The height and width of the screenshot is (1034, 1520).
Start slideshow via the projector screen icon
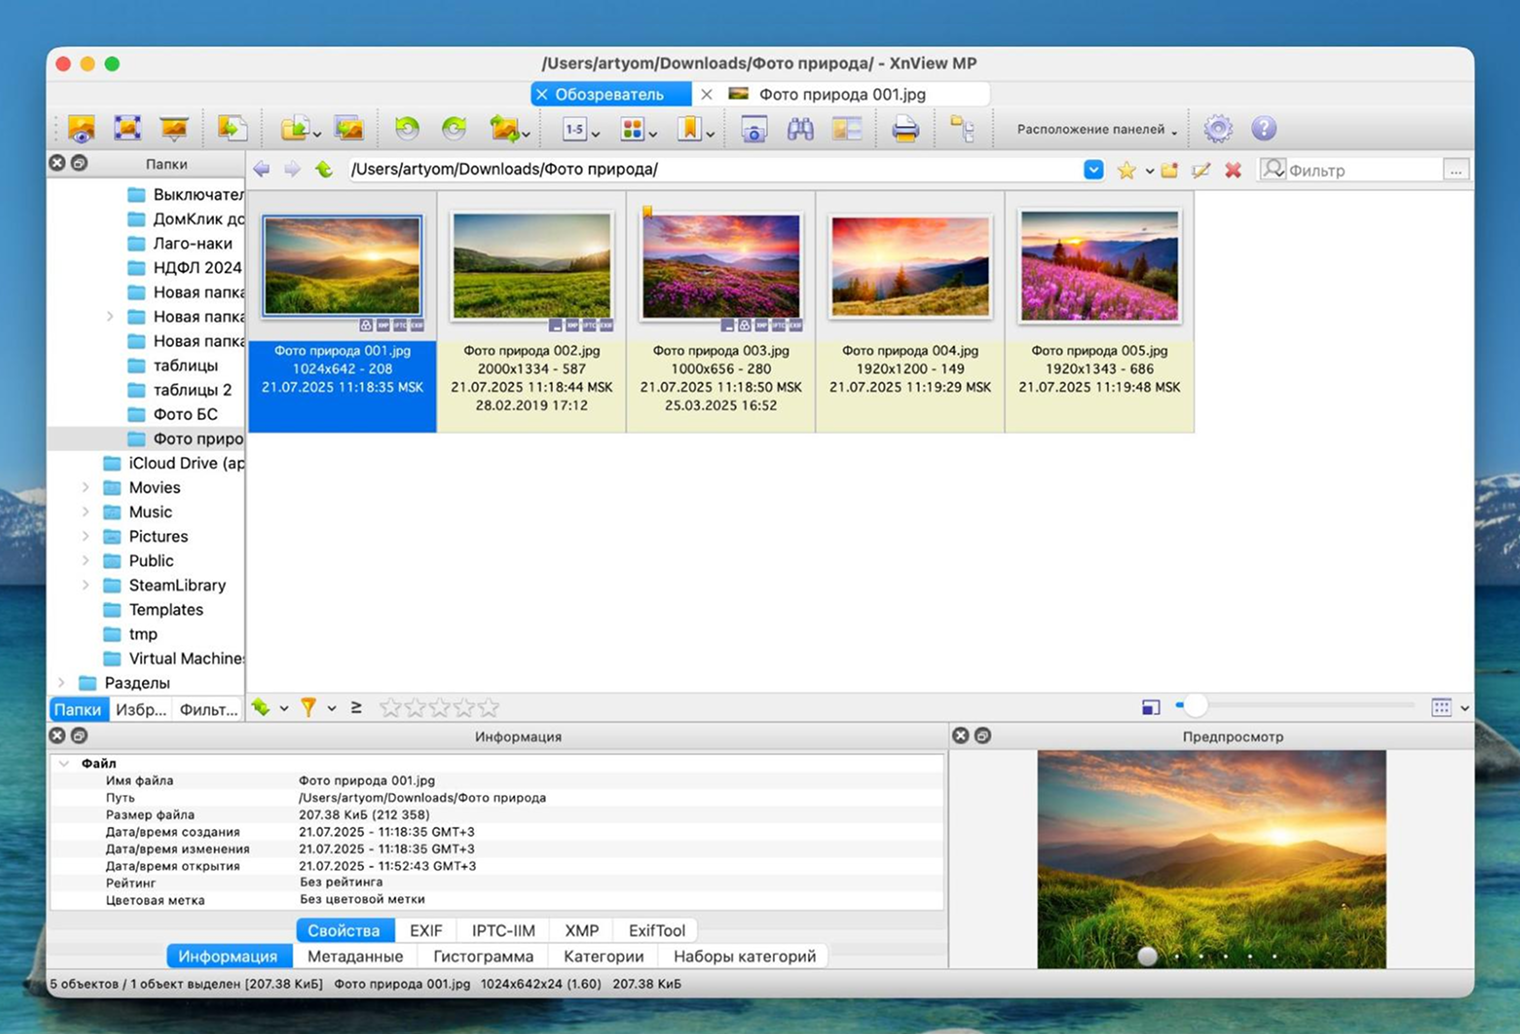173,128
